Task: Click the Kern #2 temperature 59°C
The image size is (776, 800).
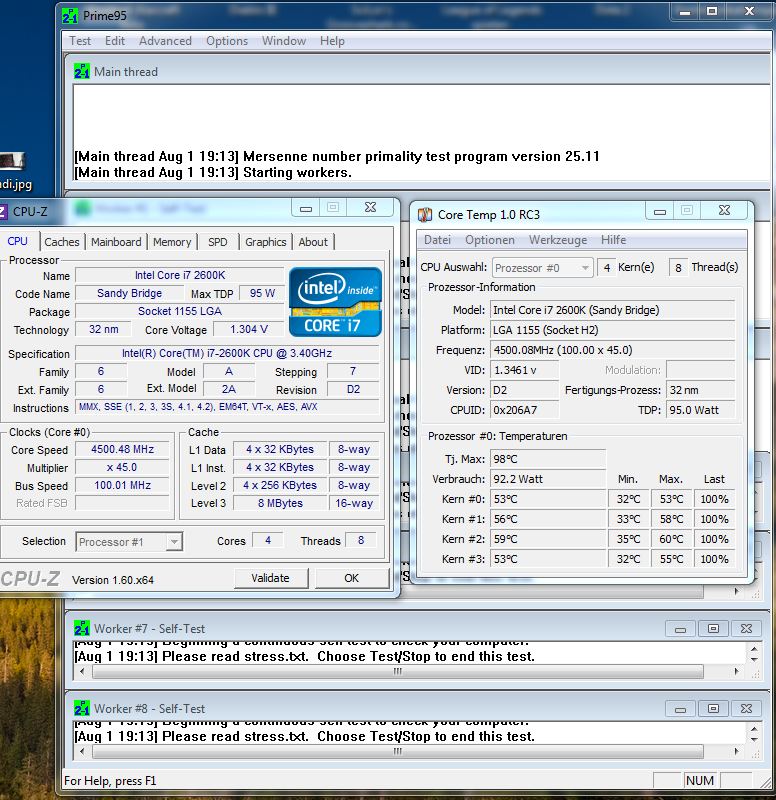Action: pos(548,539)
